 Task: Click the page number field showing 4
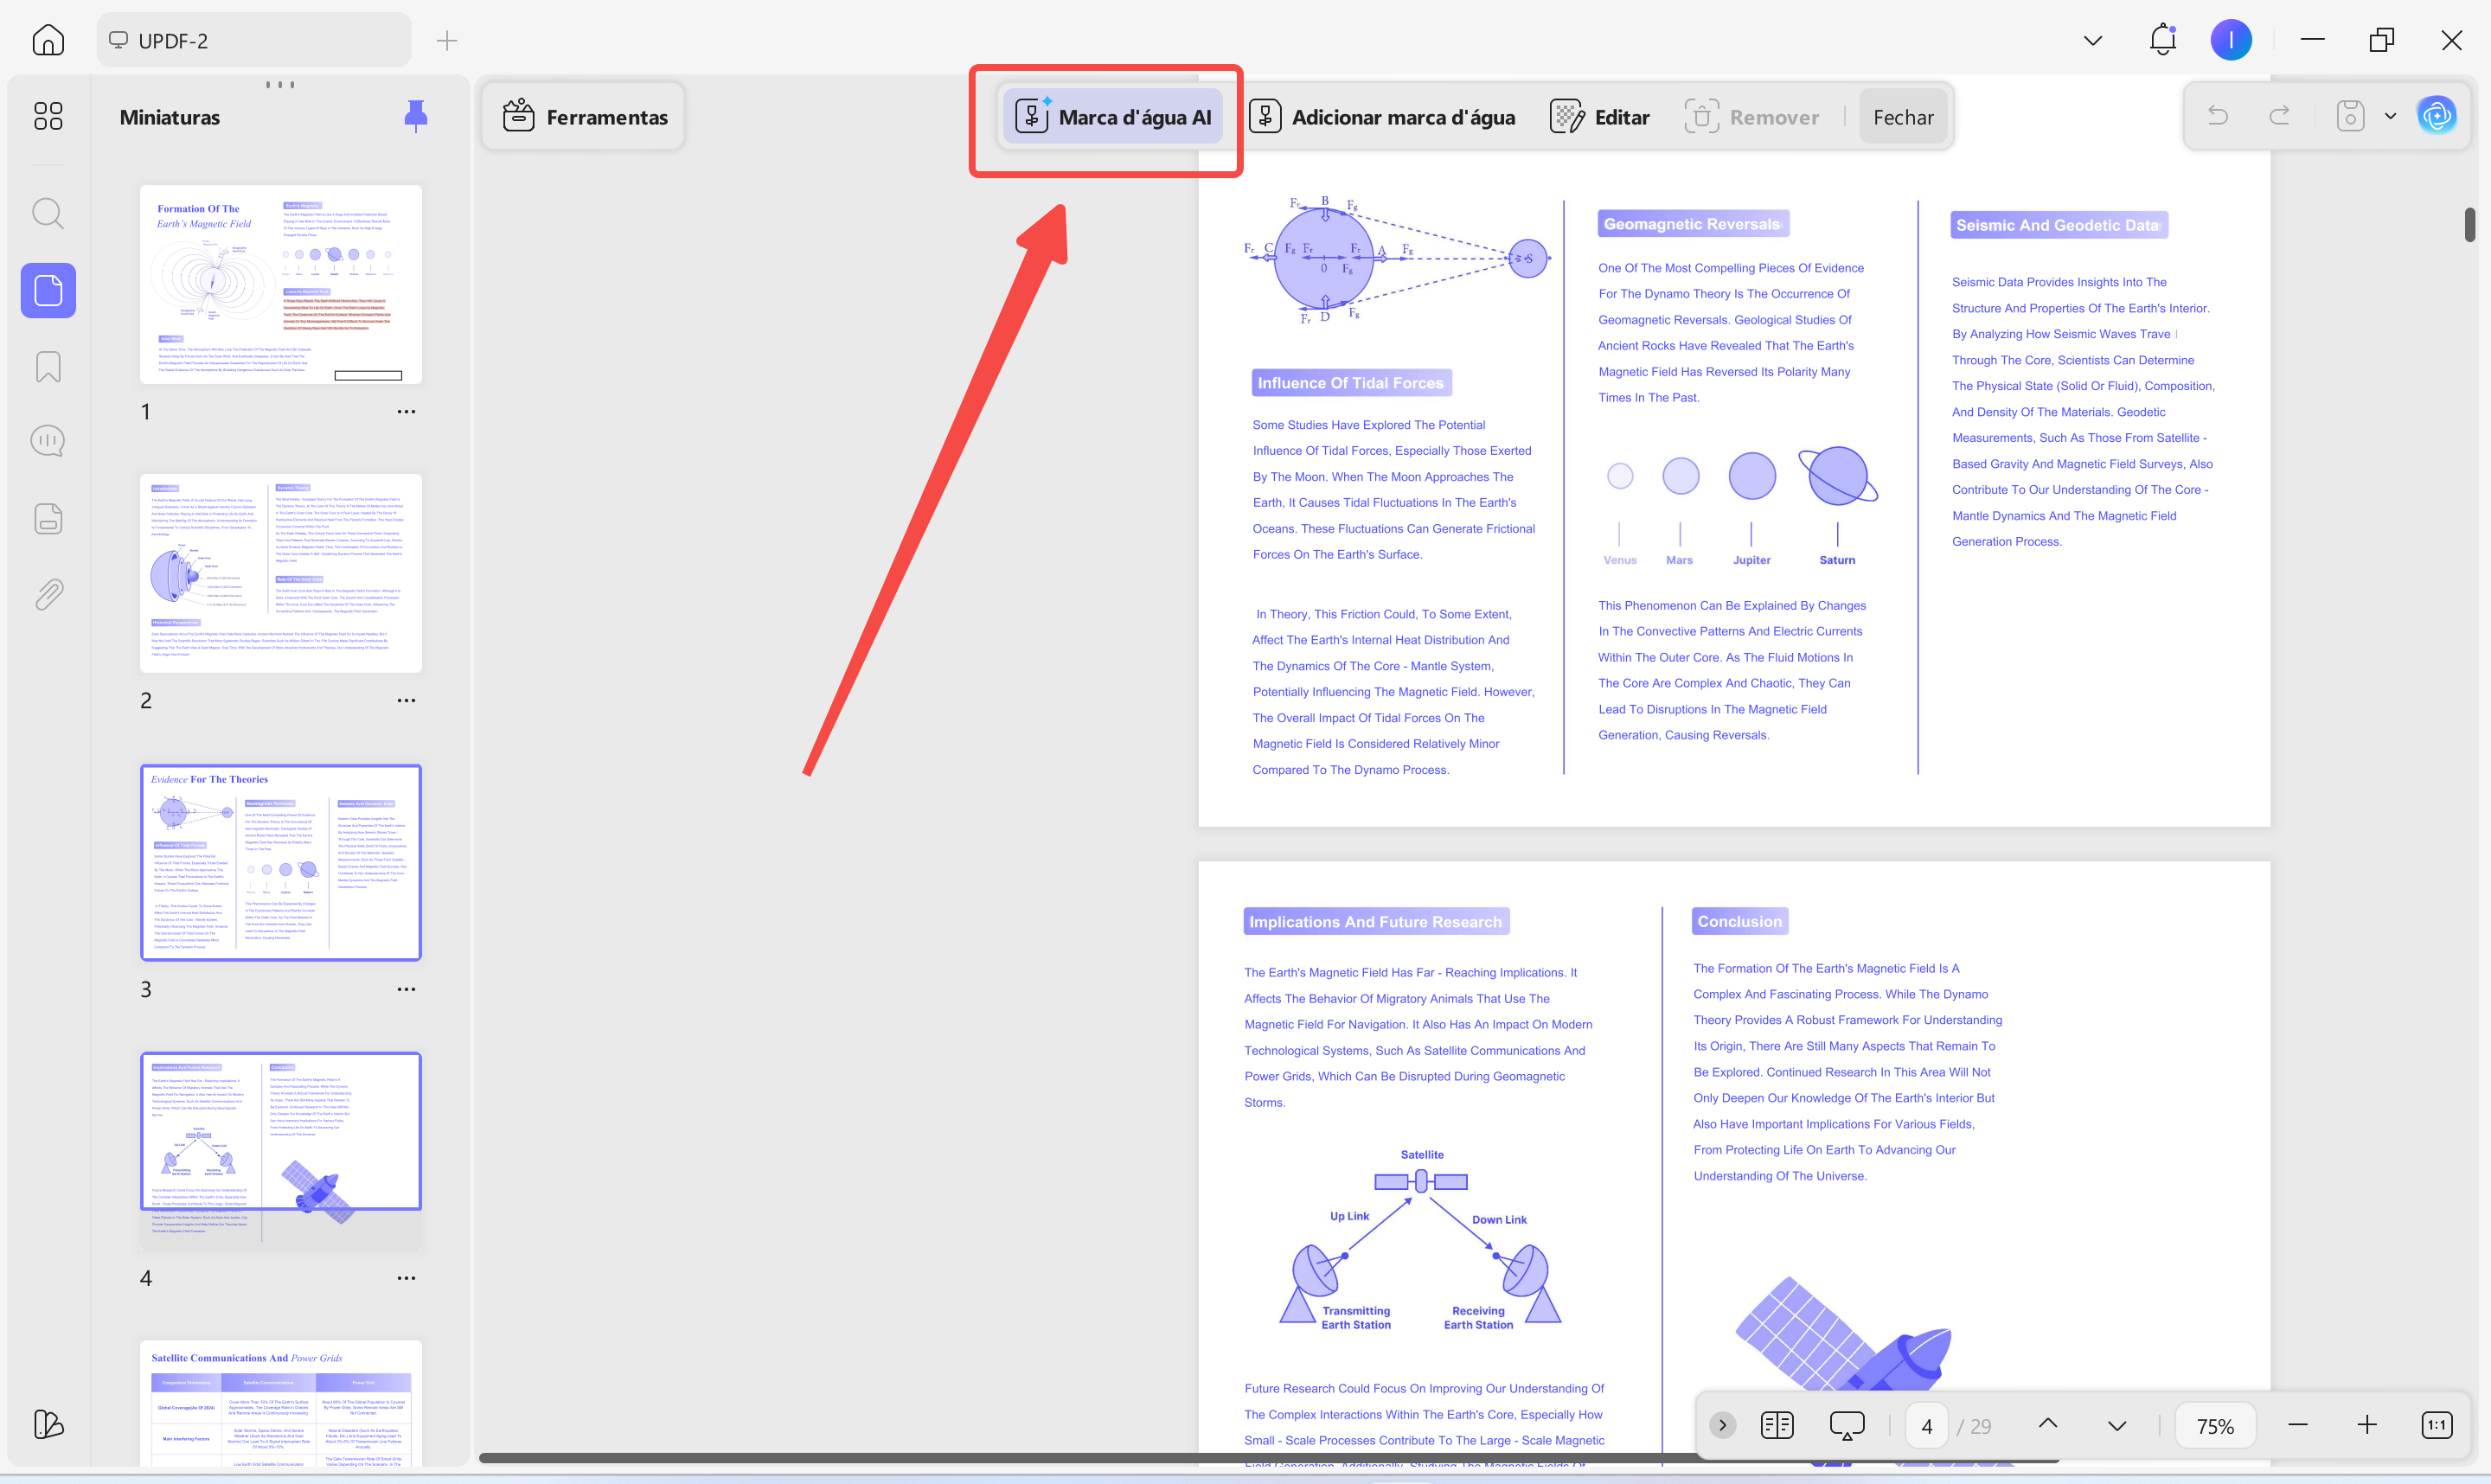click(1926, 1426)
